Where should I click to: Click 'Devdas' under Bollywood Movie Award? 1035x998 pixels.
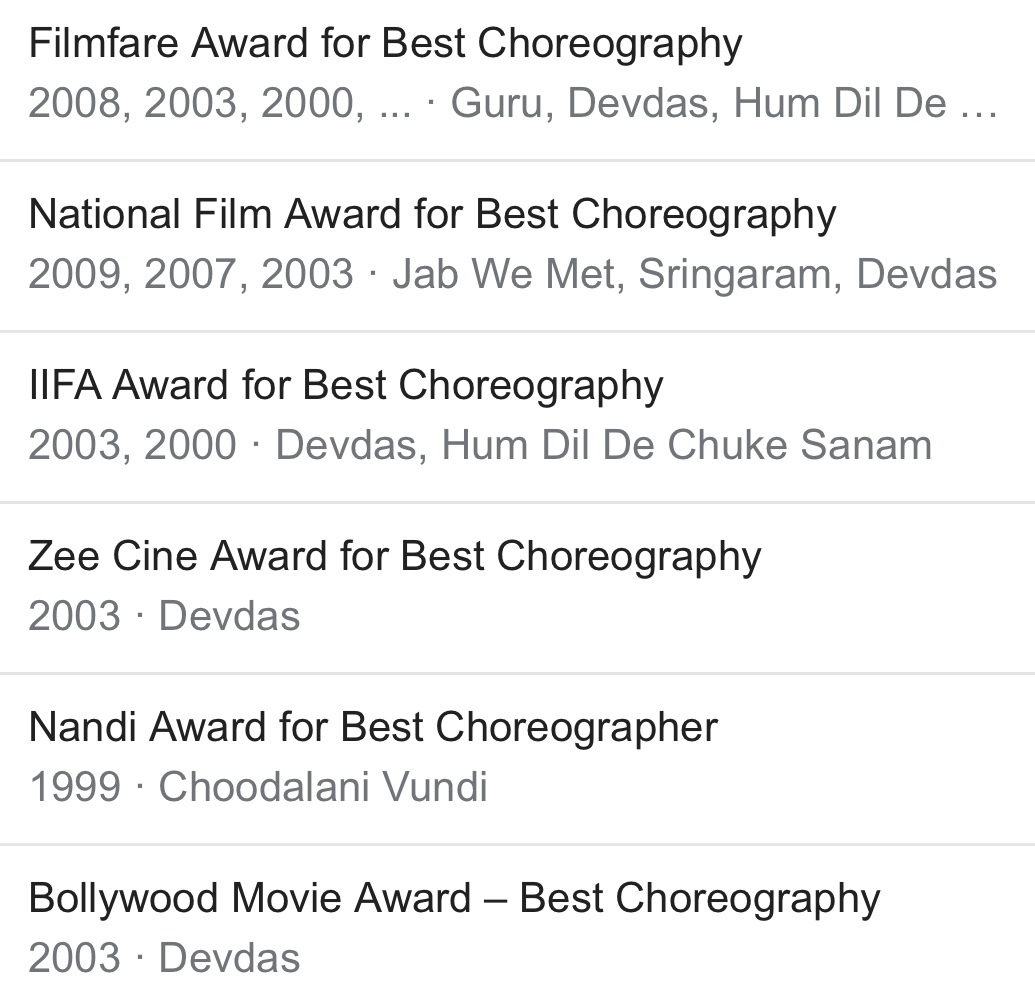click(229, 958)
